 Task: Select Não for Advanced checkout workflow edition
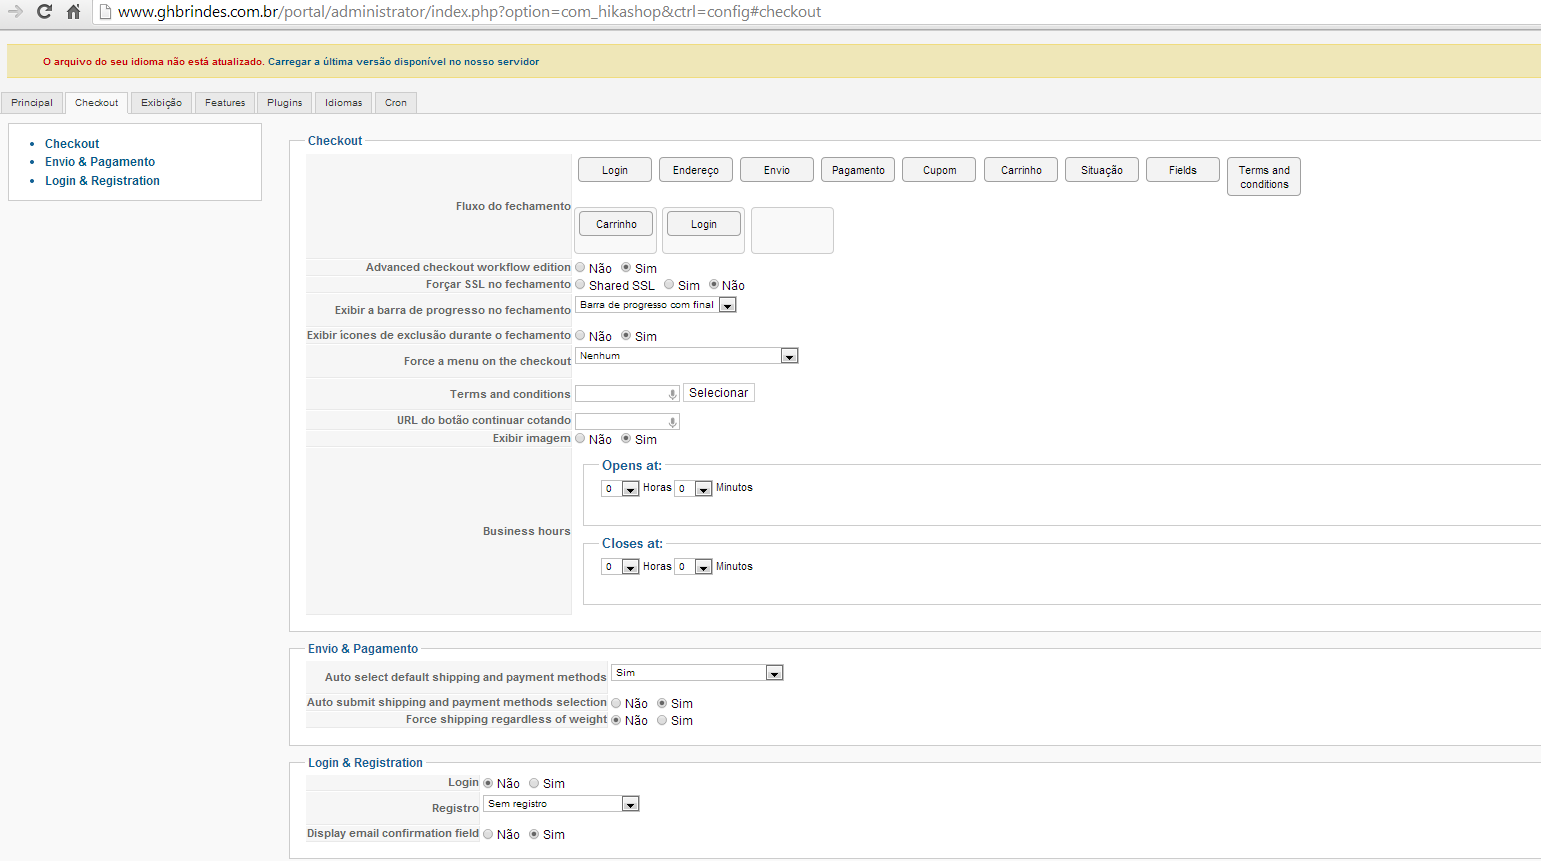tap(580, 267)
